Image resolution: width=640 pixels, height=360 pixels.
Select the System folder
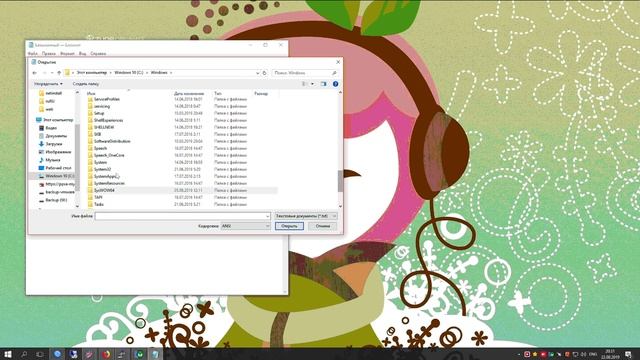pos(100,162)
